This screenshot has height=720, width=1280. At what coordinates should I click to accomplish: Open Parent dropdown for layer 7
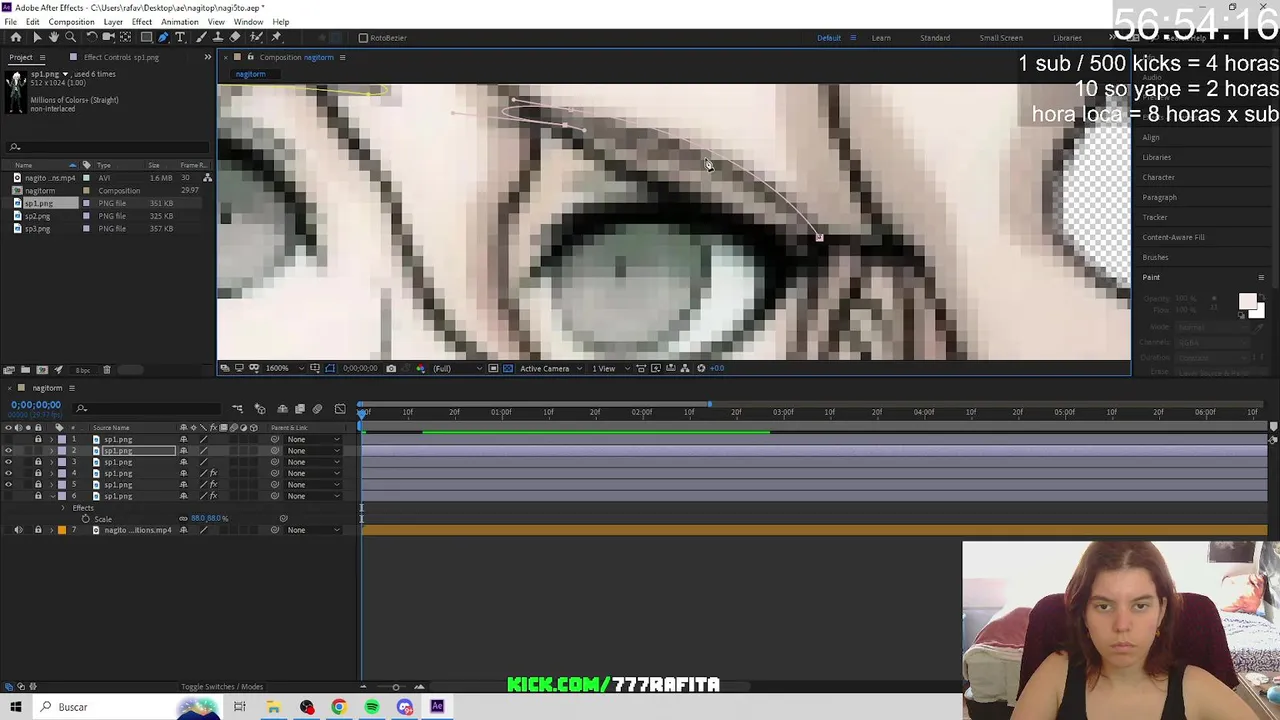tap(314, 530)
